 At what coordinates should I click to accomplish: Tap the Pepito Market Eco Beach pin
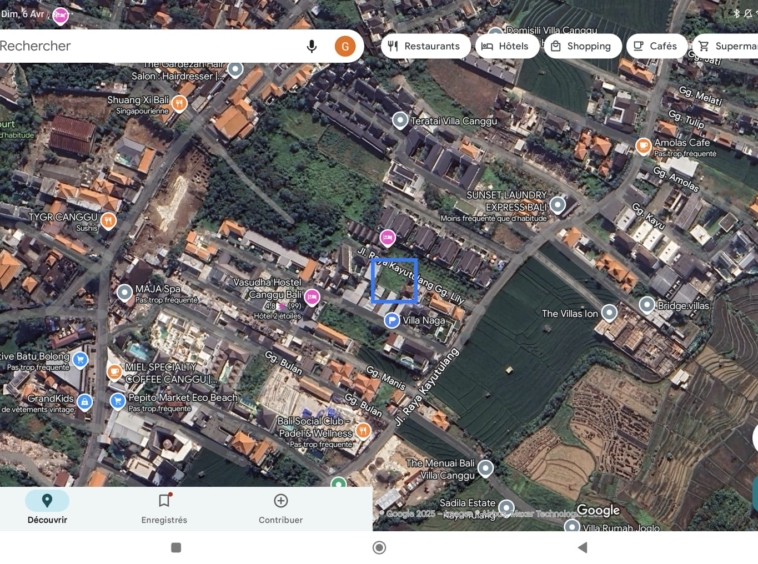pos(118,401)
